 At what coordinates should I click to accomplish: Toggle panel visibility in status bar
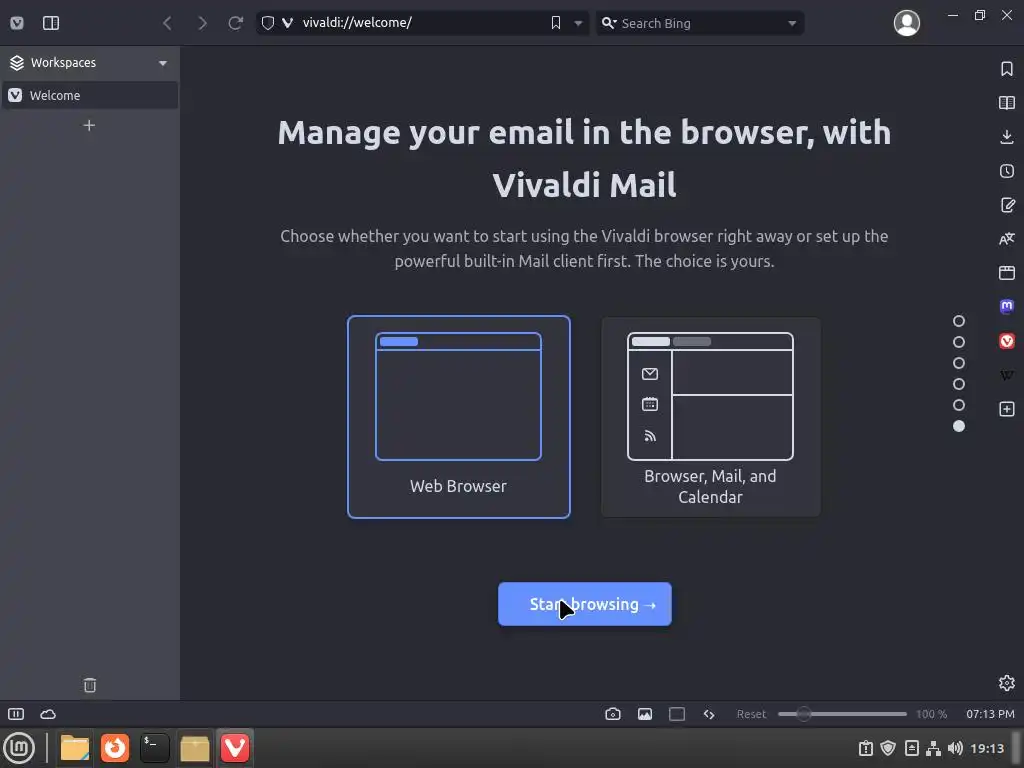[x=16, y=714]
